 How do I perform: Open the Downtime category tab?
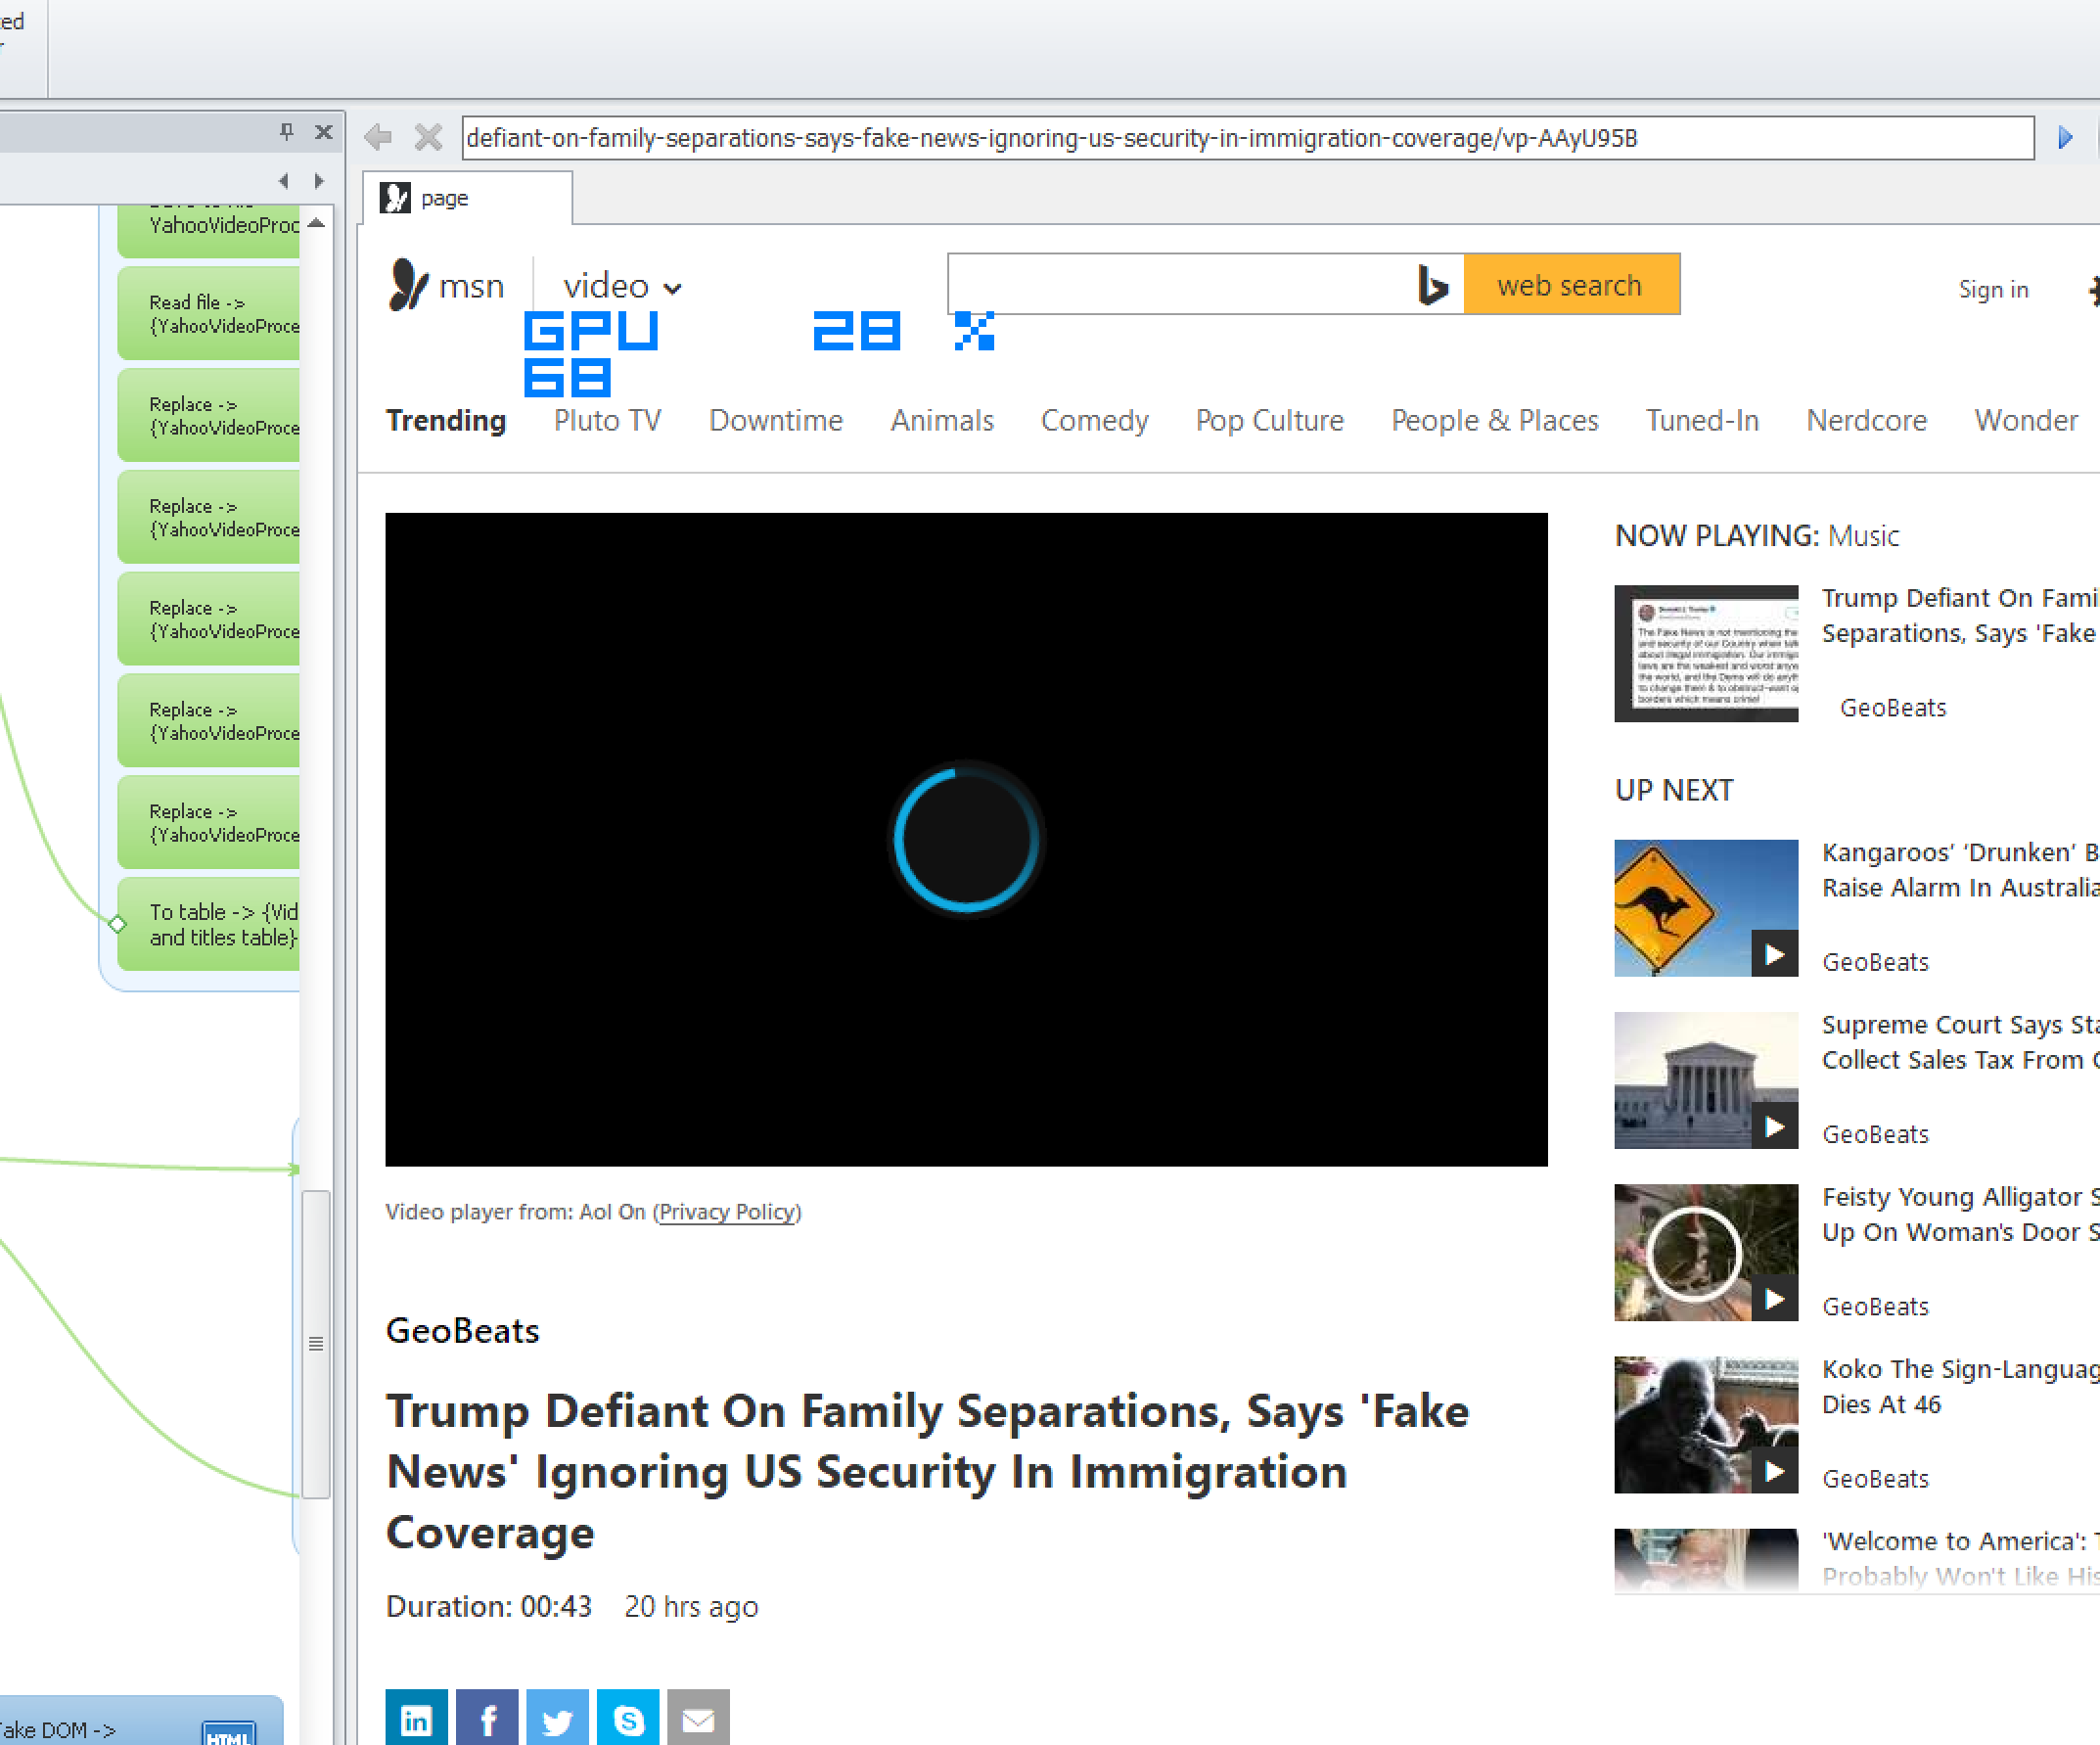click(x=776, y=421)
